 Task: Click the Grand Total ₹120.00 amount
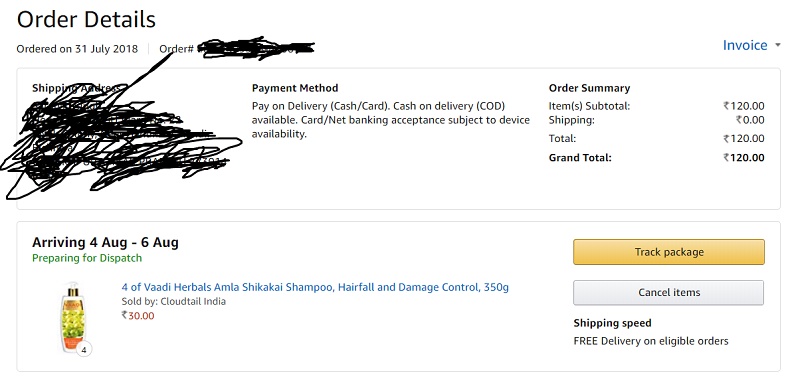coord(744,158)
